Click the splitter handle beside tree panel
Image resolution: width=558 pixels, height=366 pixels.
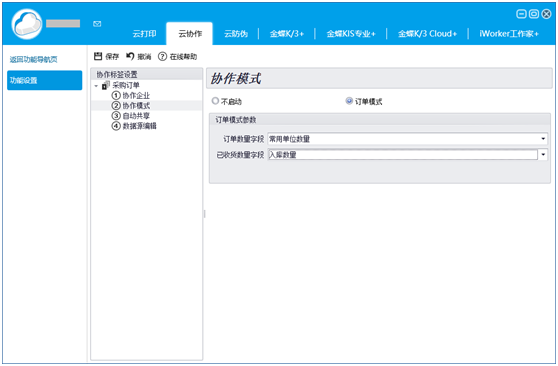click(x=205, y=214)
